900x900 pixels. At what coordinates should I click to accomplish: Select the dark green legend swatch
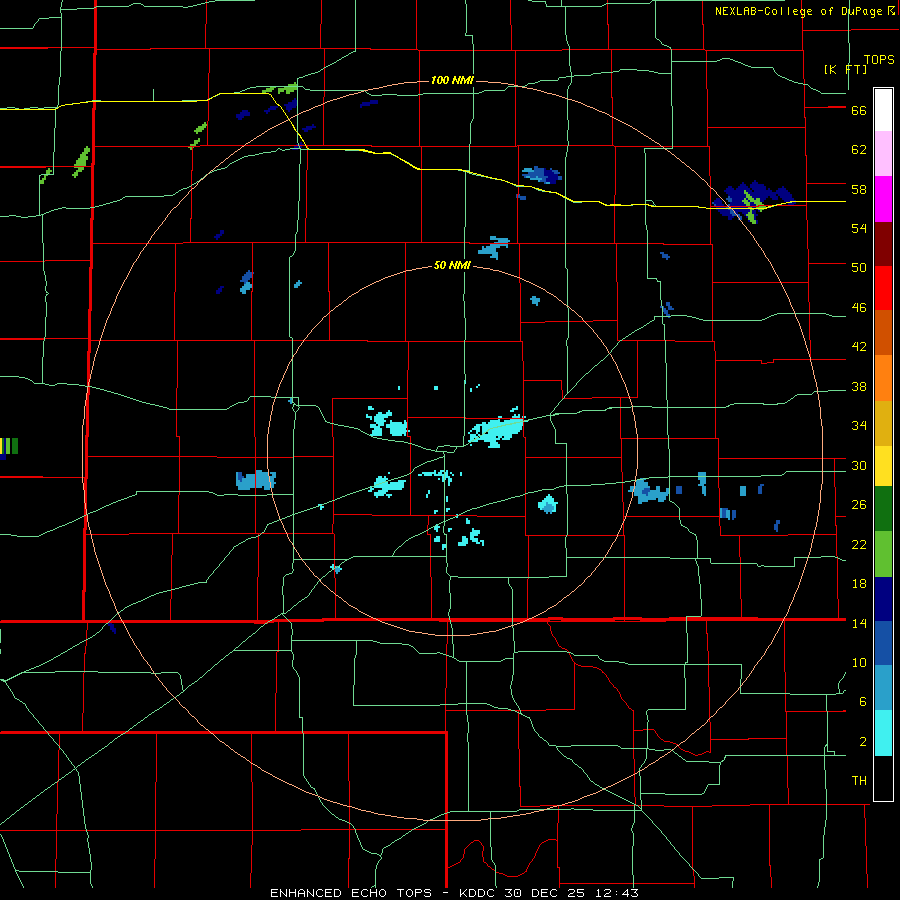click(x=883, y=509)
